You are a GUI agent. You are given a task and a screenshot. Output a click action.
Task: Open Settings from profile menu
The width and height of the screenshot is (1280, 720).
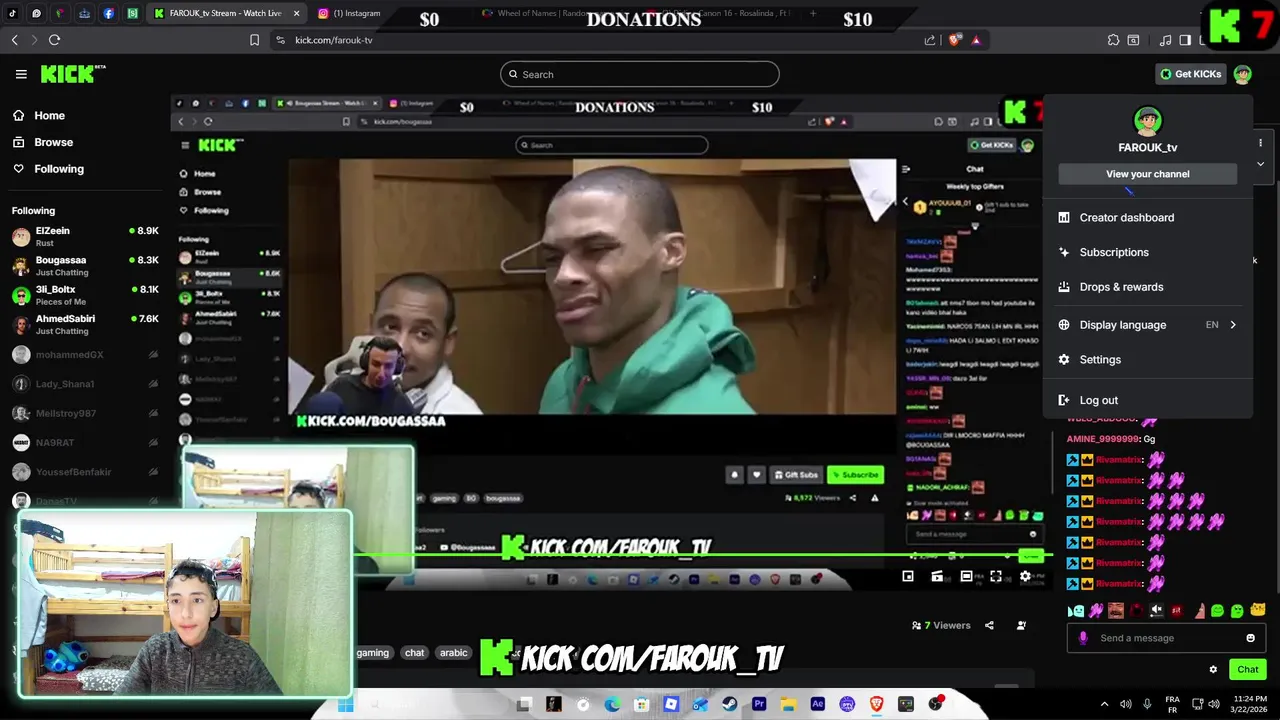click(1147, 360)
